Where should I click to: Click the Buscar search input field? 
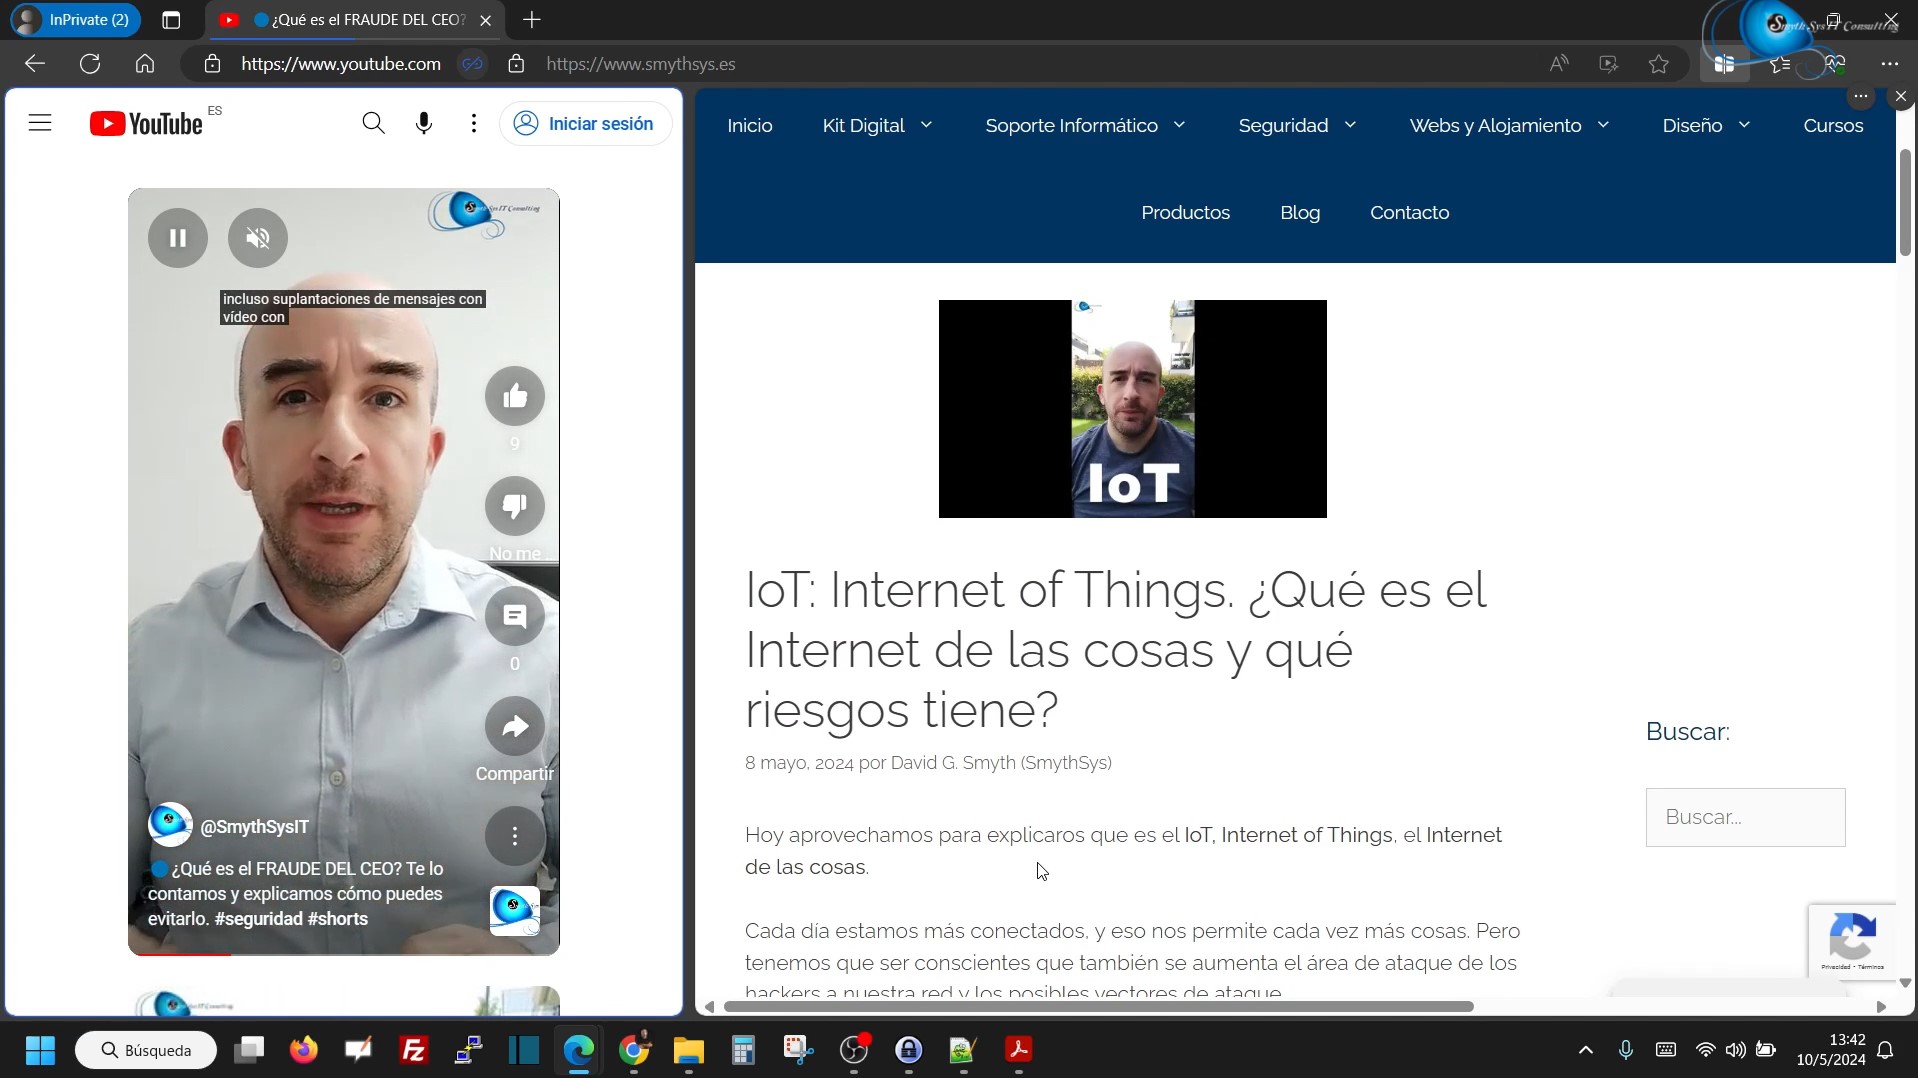click(x=1744, y=817)
